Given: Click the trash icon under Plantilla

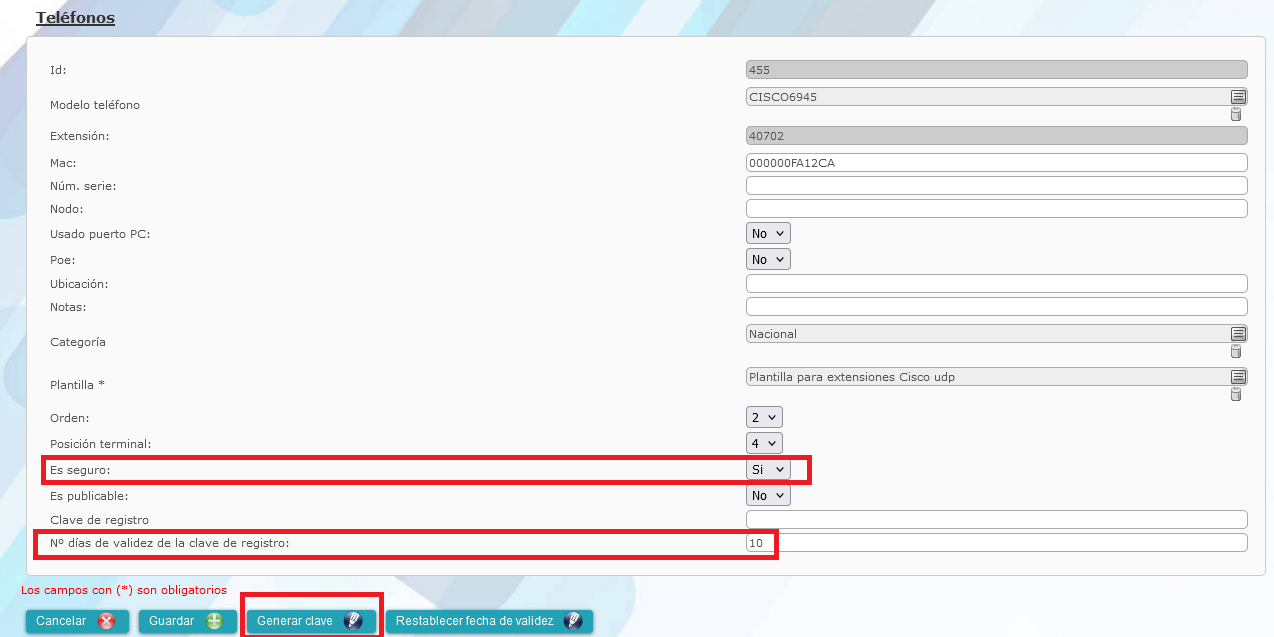Looking at the screenshot, I should [1236, 394].
